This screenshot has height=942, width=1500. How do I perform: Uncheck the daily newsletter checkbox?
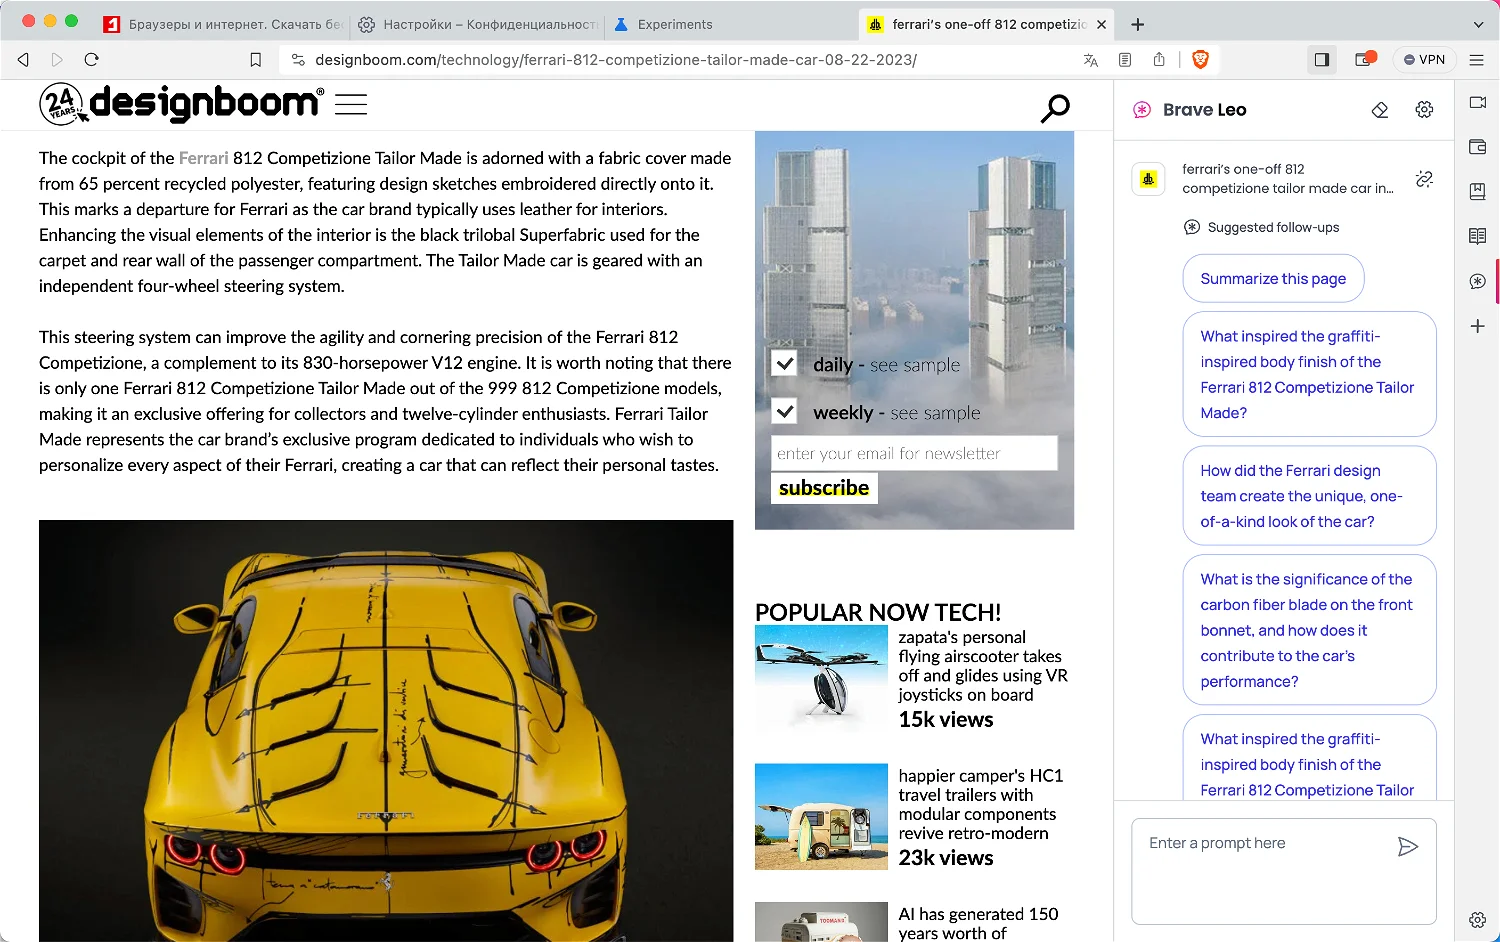tap(785, 364)
